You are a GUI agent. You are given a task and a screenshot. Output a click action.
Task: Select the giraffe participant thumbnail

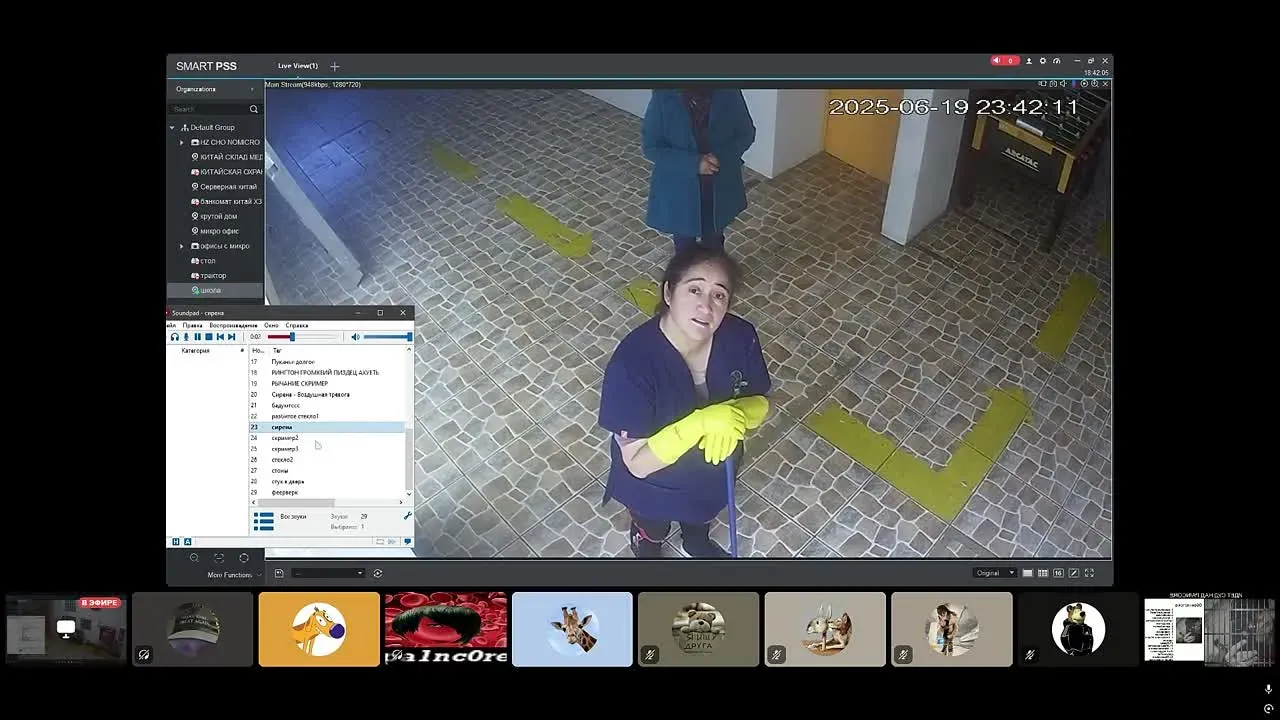coord(572,629)
